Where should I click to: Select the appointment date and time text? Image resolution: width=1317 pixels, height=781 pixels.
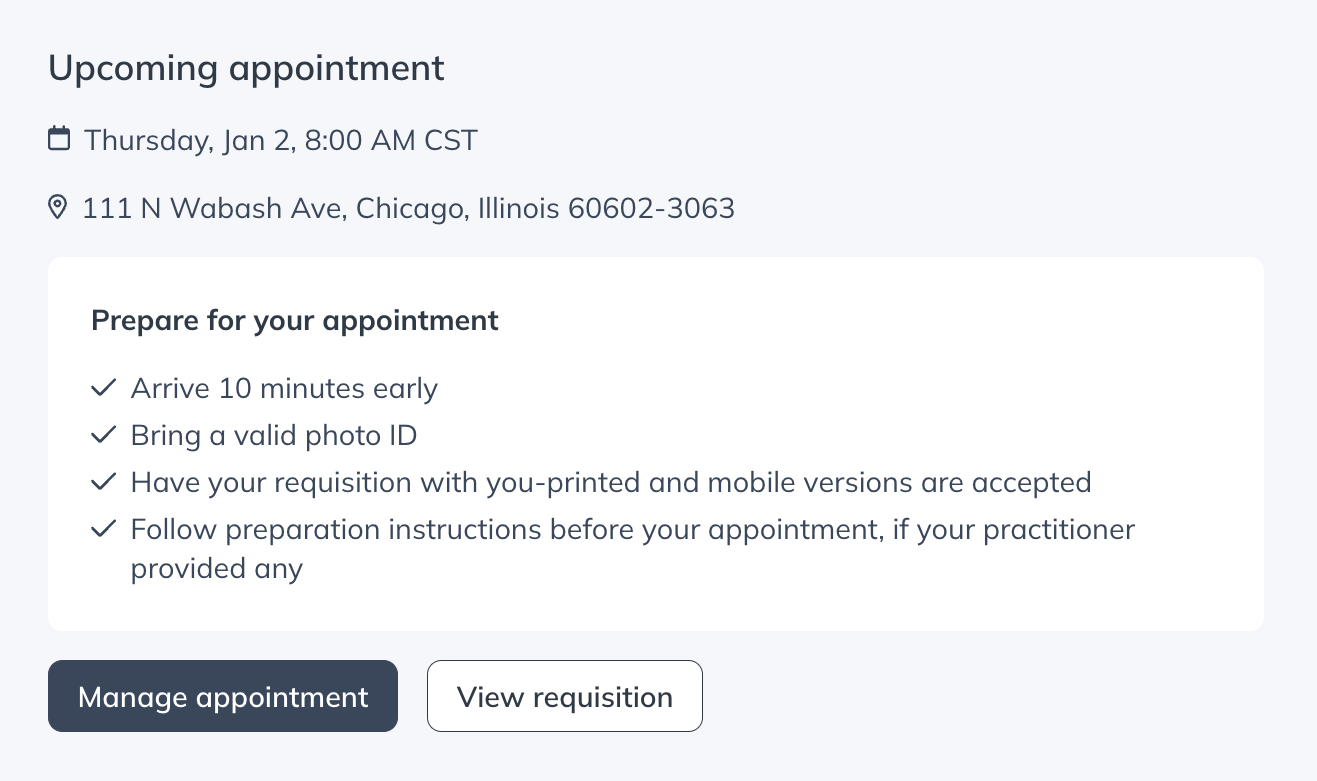281,140
